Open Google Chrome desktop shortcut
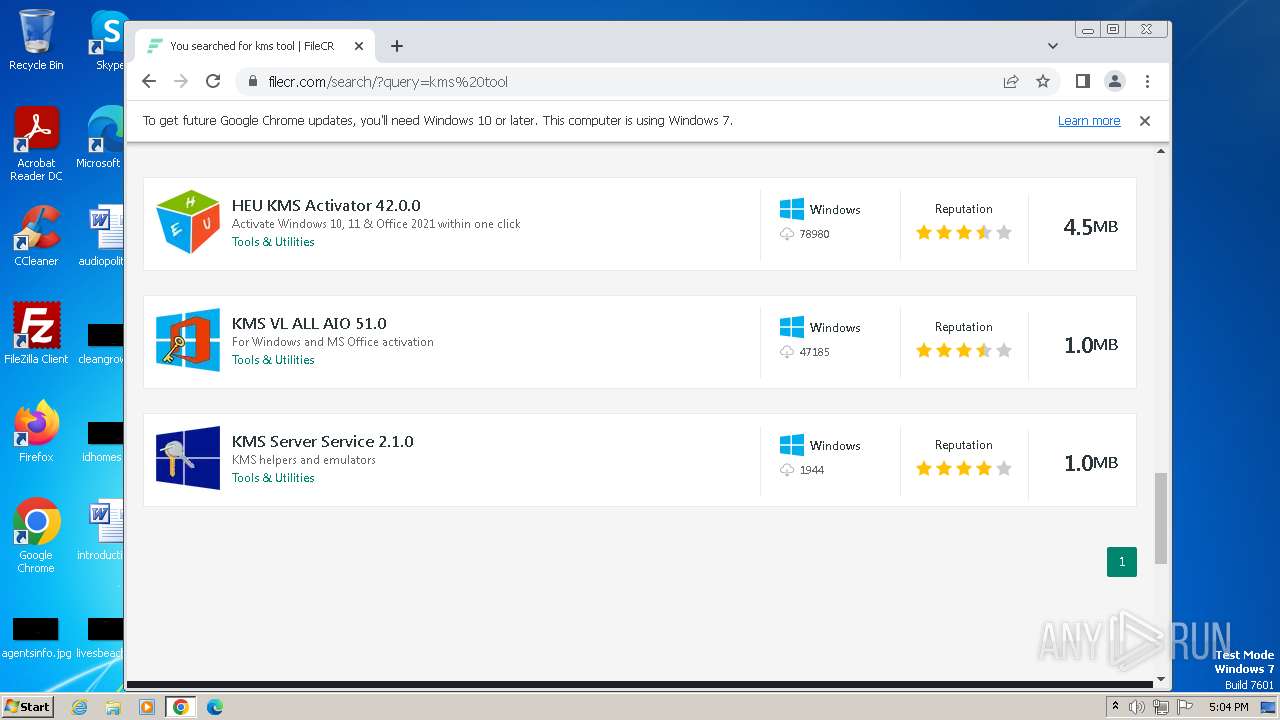Image resolution: width=1280 pixels, height=720 pixels. point(36,536)
